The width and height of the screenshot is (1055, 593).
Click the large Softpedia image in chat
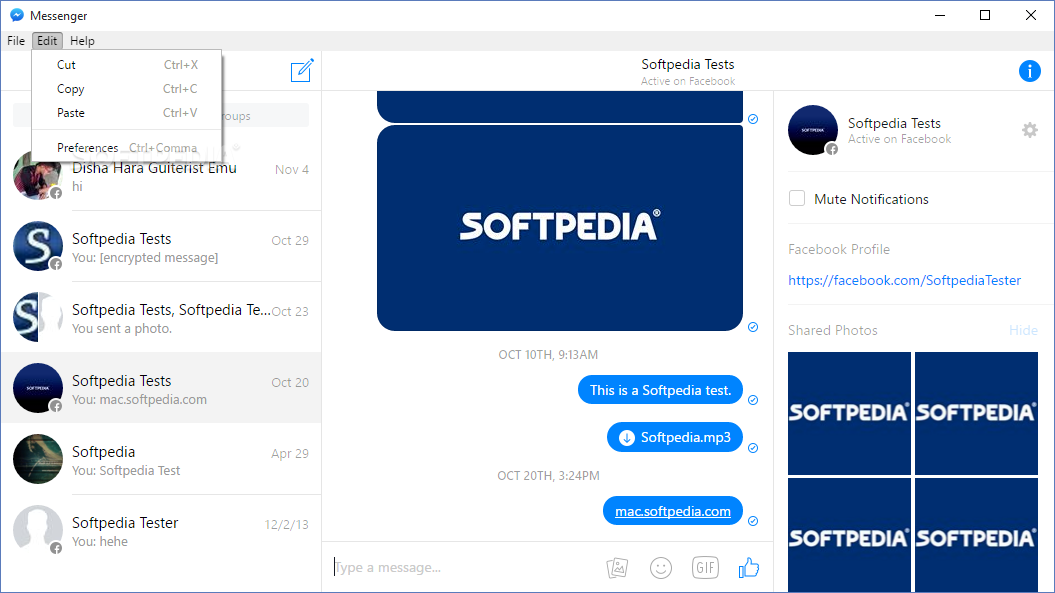tap(560, 228)
